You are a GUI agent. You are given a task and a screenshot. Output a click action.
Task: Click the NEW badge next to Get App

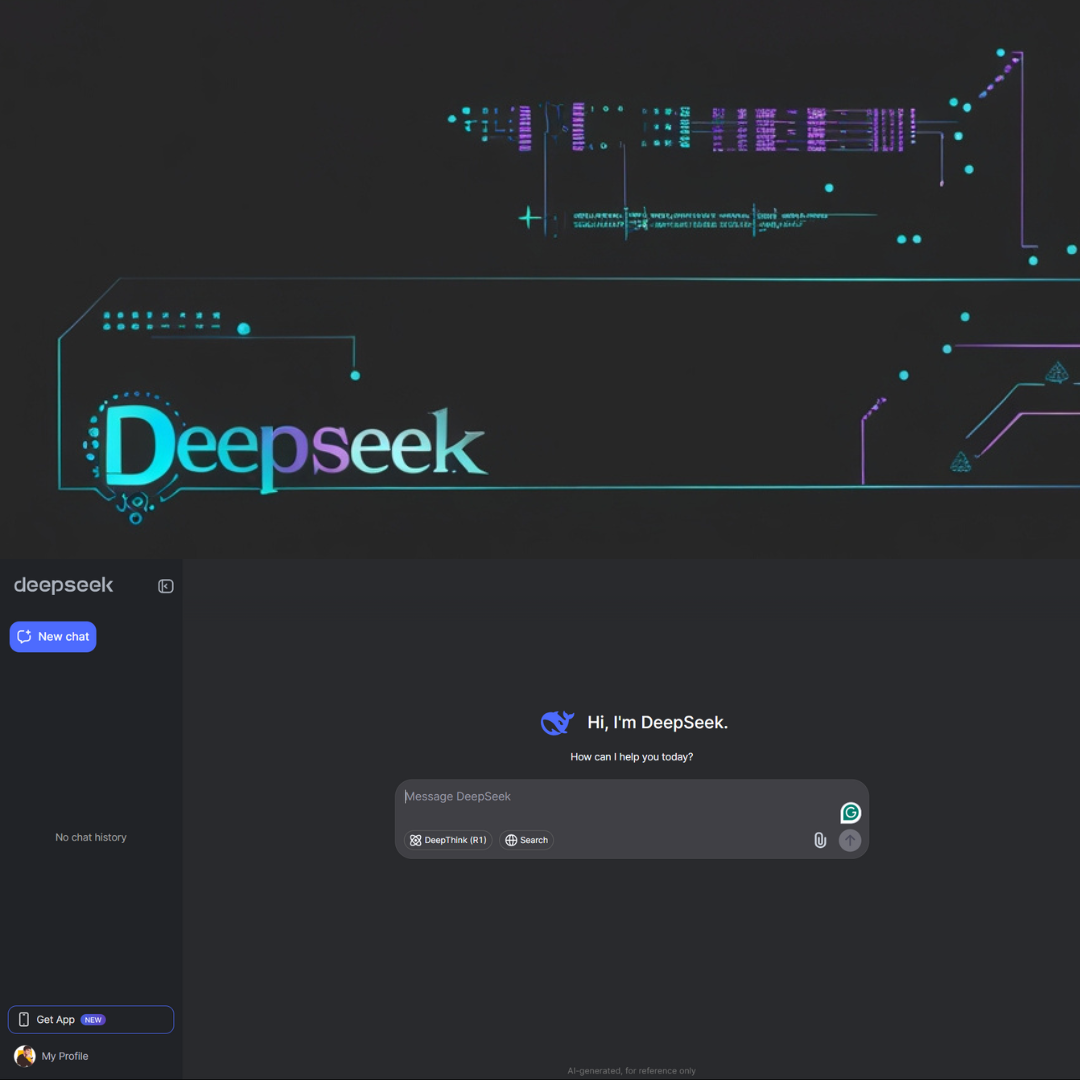click(x=93, y=1019)
